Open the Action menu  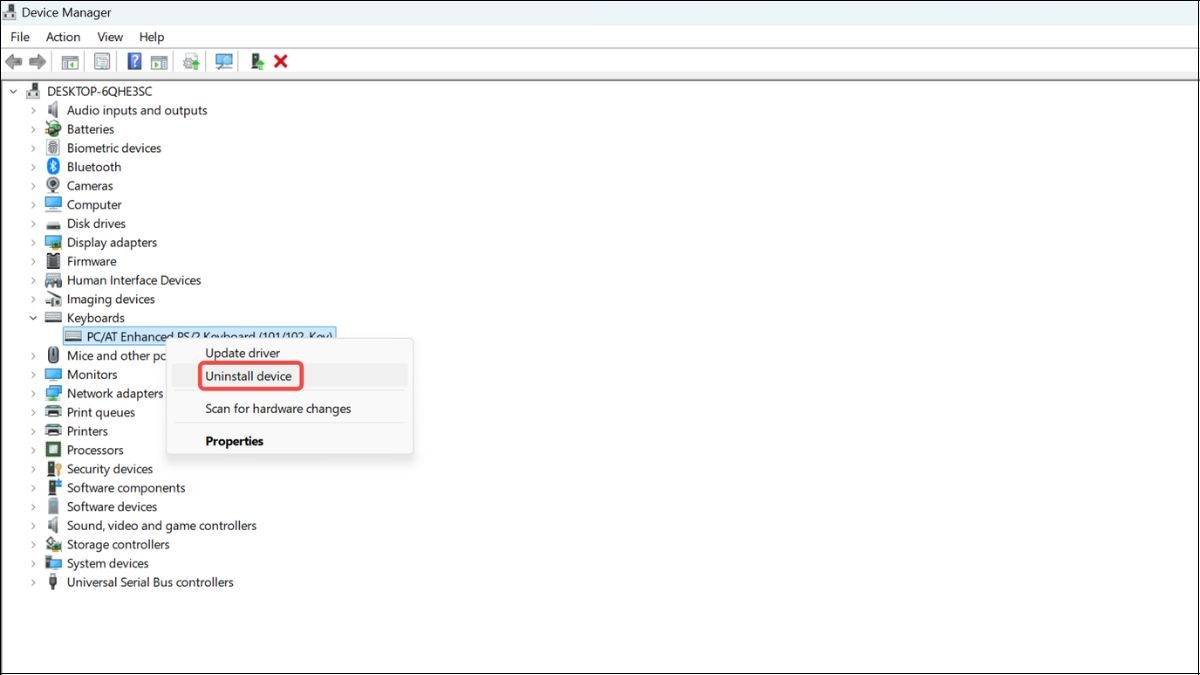pyautogui.click(x=63, y=37)
